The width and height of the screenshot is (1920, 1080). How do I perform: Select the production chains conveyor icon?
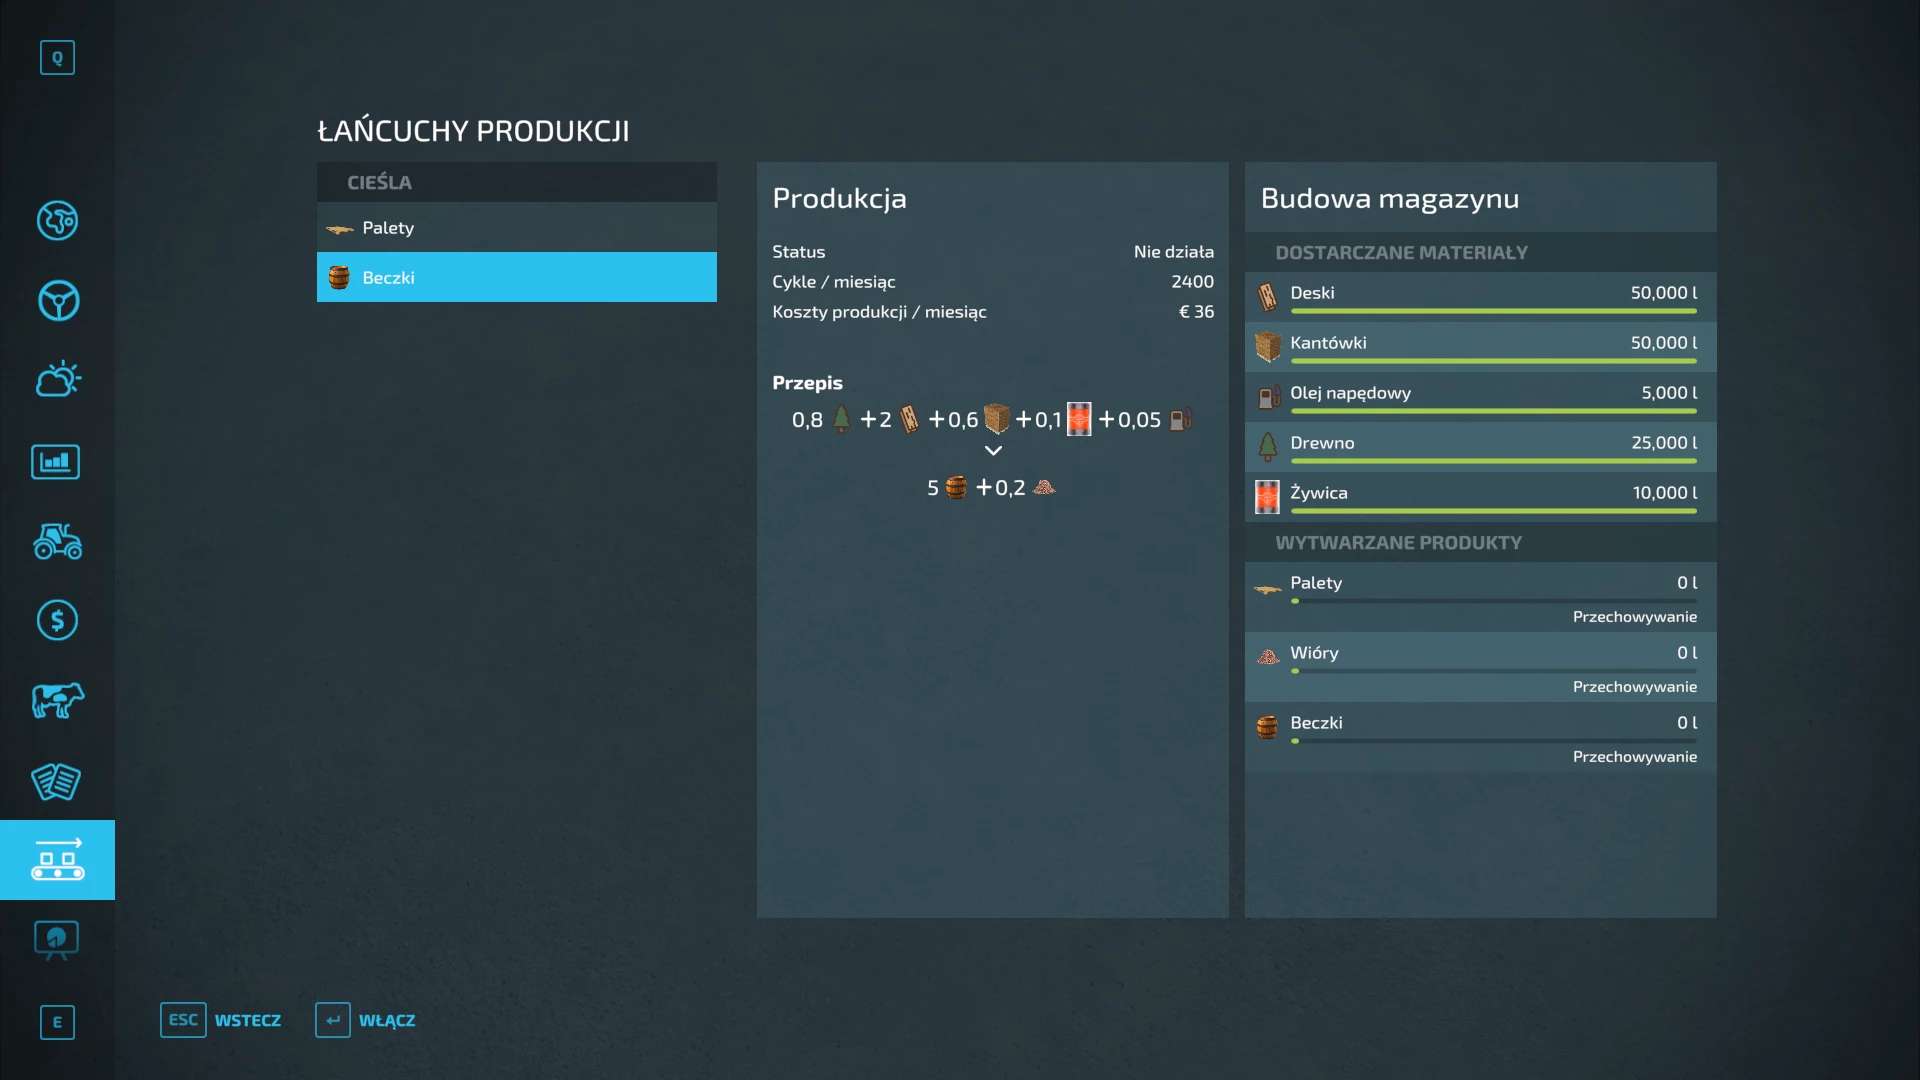57,860
